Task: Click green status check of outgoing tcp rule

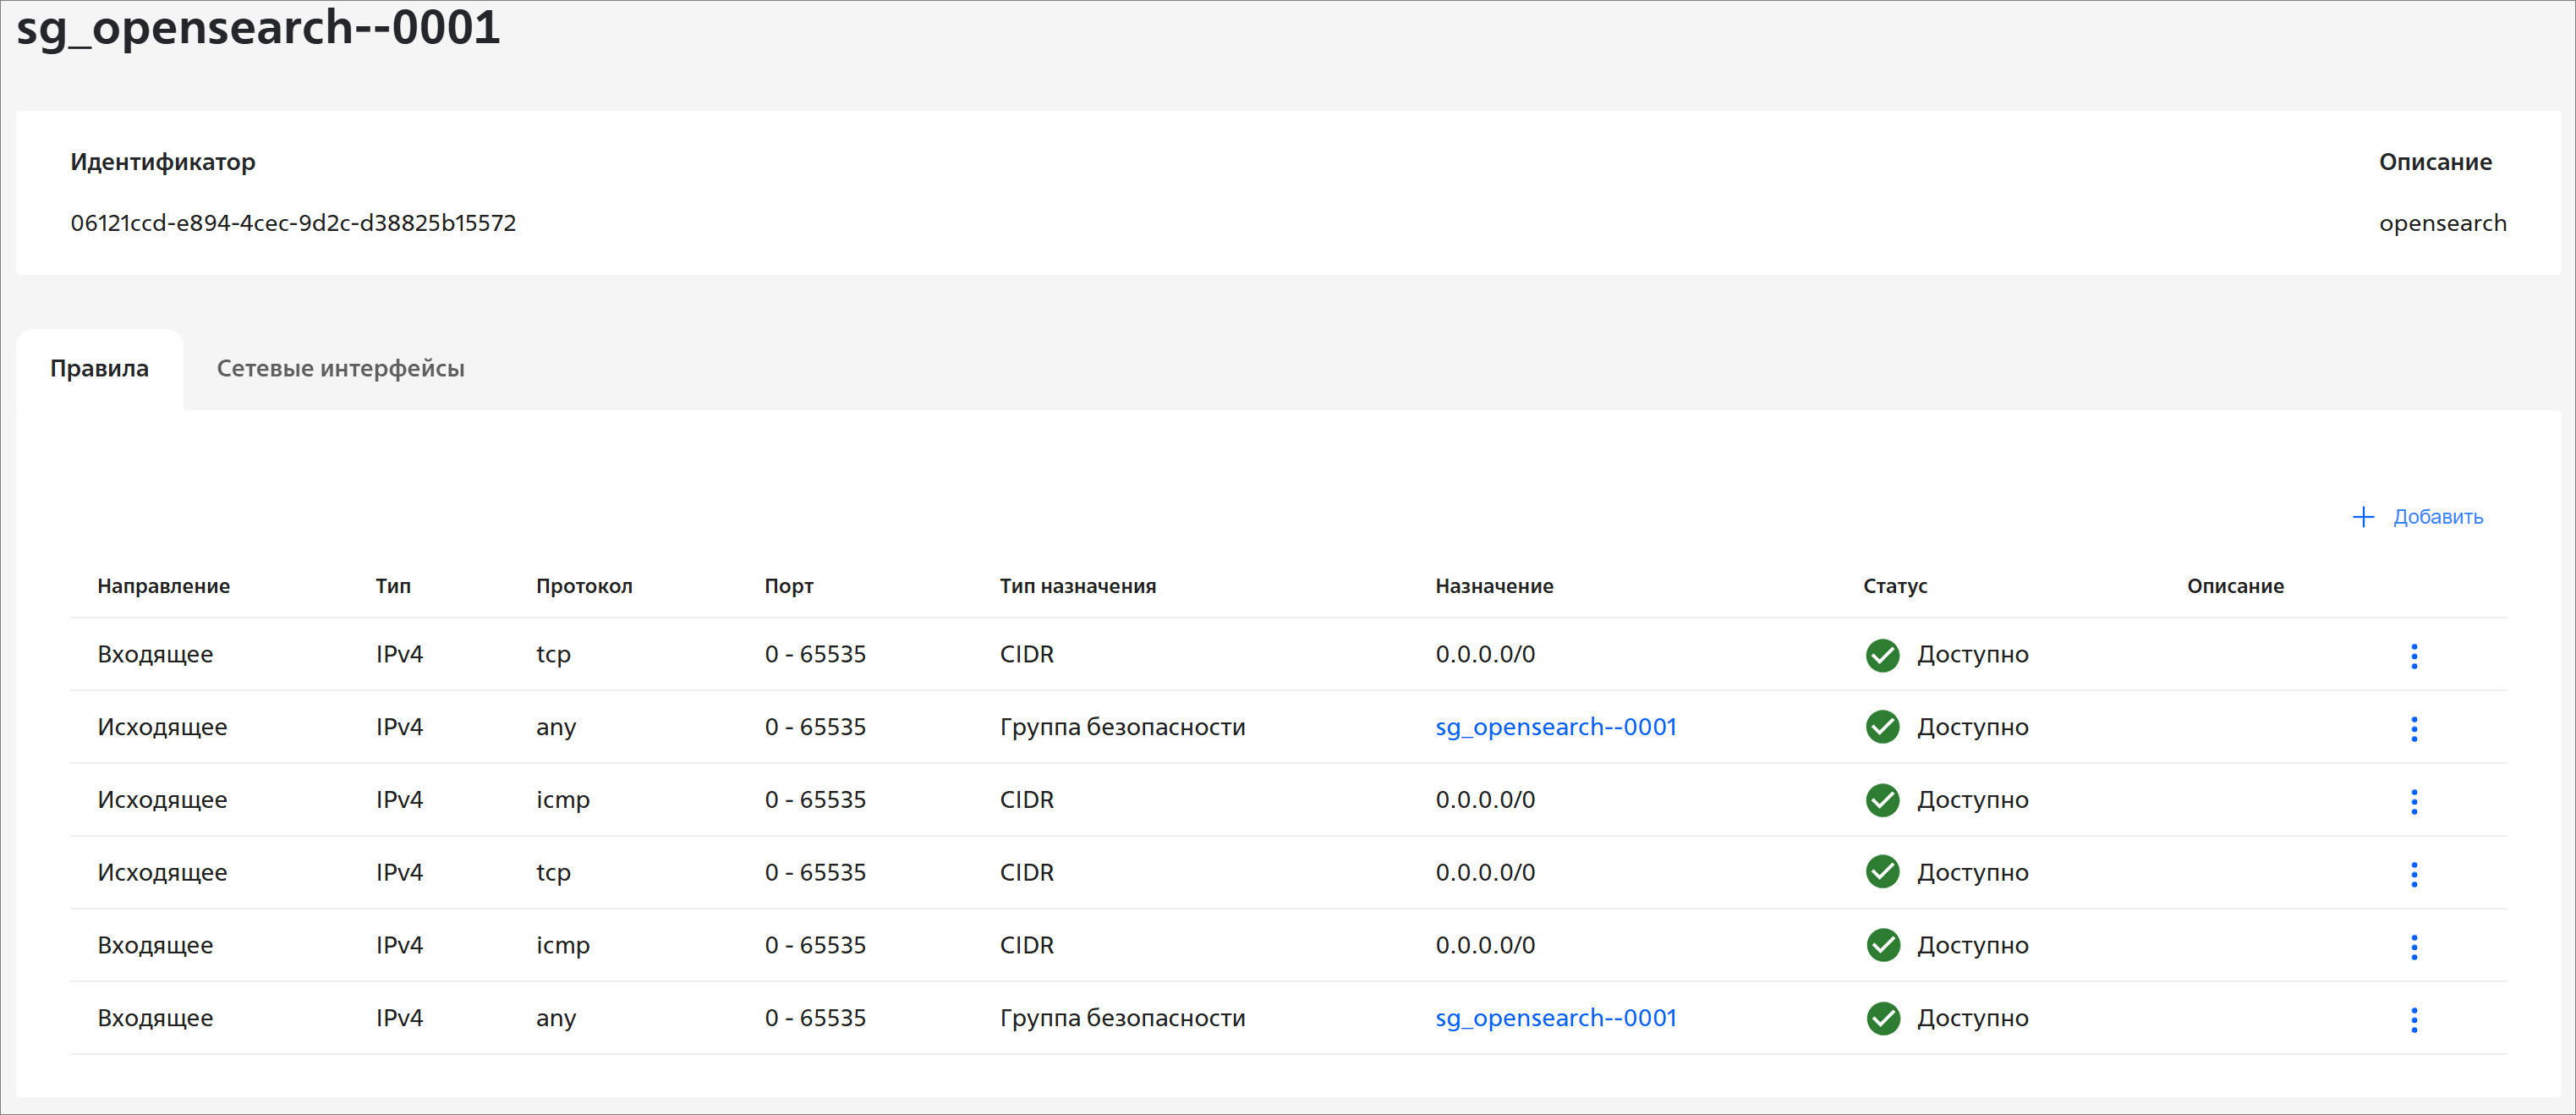Action: [x=1882, y=872]
